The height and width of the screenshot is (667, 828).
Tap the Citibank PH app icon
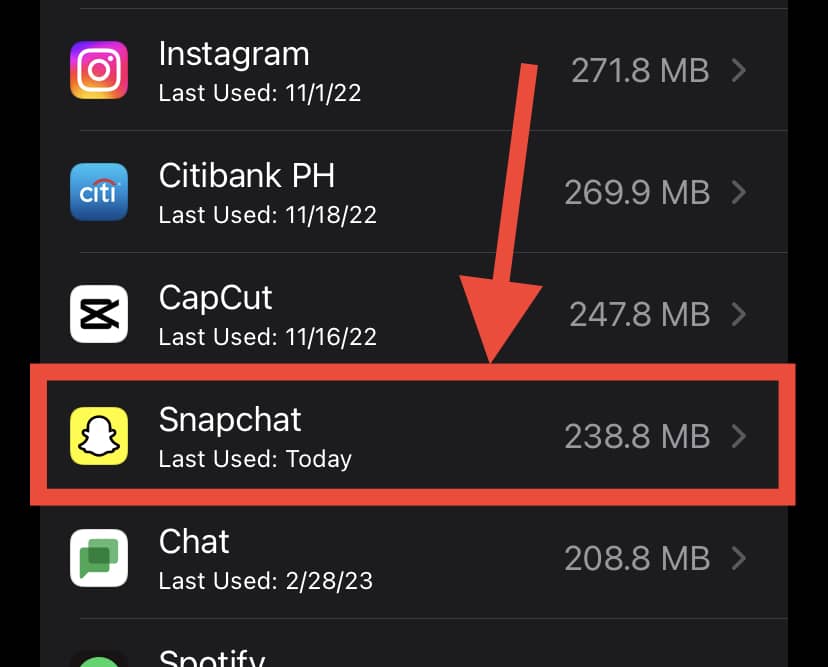pos(99,192)
